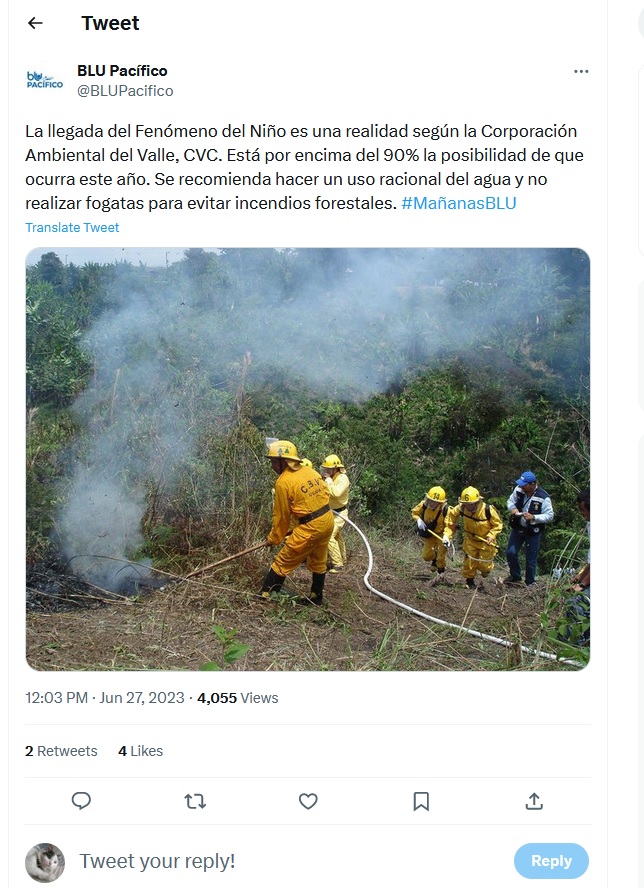Open the three-dot more options menu
Image resolution: width=644 pixels, height=888 pixels.
(x=581, y=71)
